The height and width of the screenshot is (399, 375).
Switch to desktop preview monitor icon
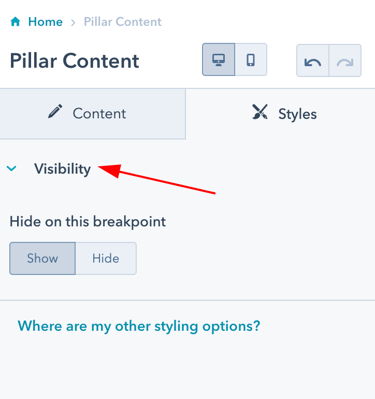pyautogui.click(x=218, y=60)
